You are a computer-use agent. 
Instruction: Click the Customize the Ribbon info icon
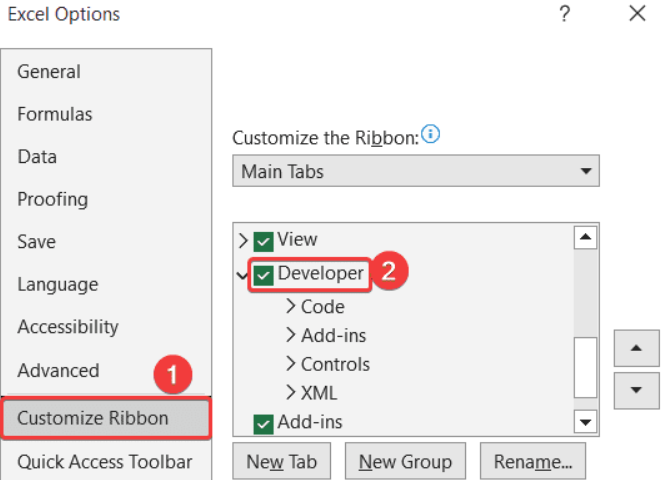(x=430, y=134)
